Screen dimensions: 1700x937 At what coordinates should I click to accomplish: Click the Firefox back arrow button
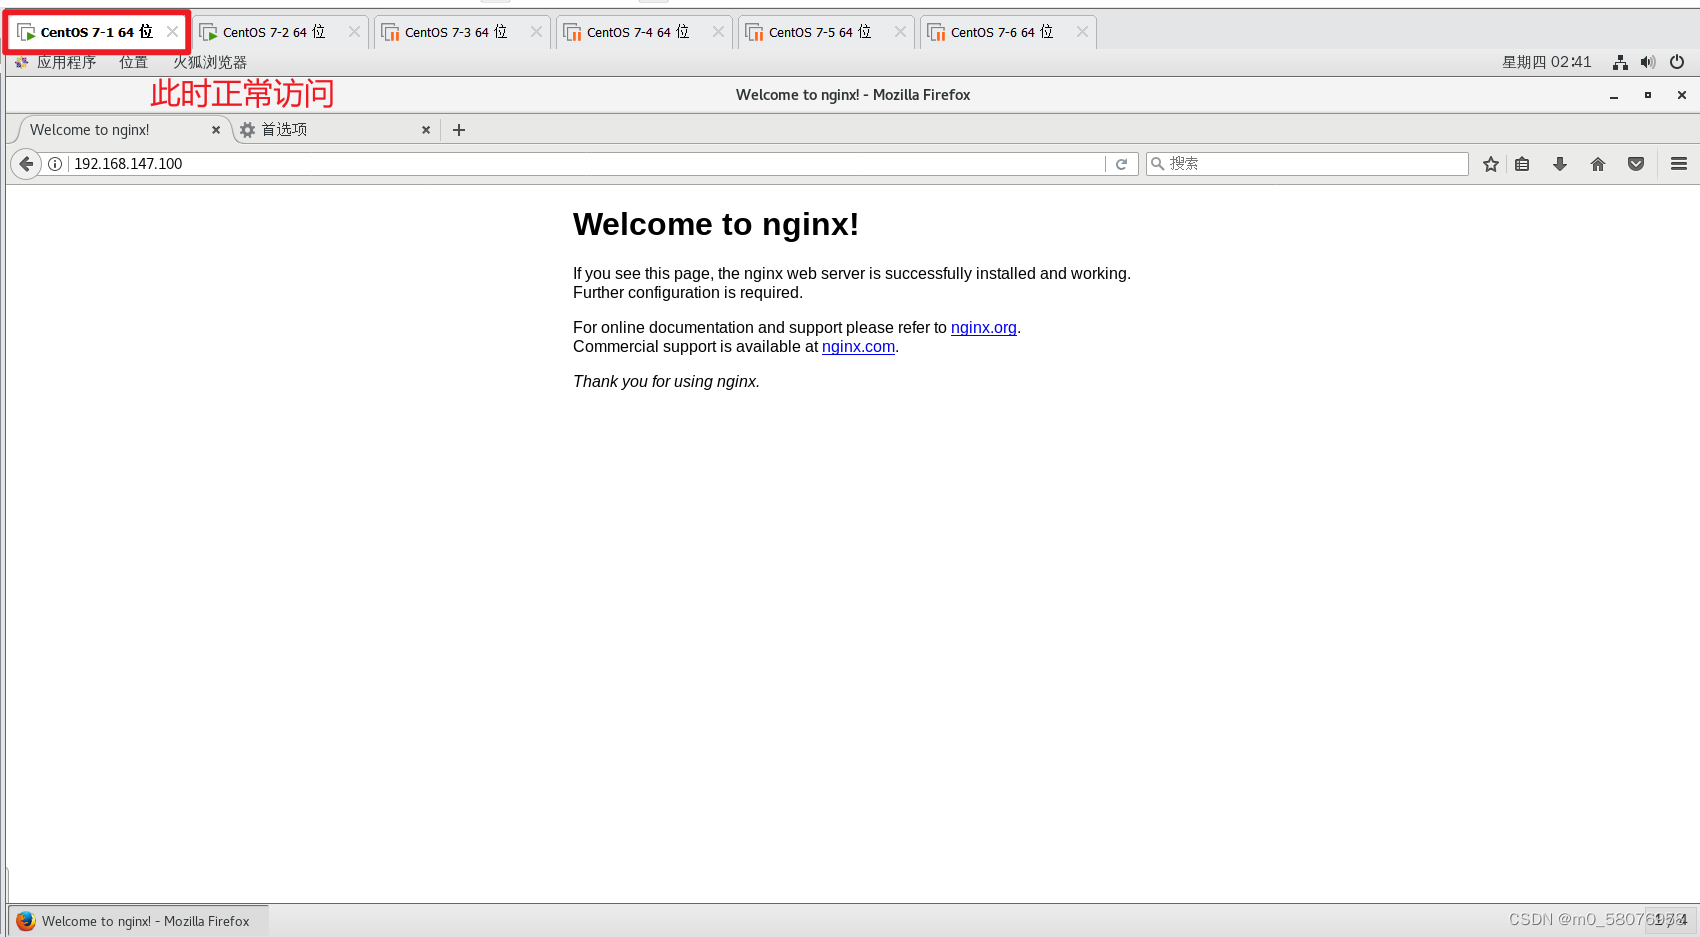[x=26, y=164]
